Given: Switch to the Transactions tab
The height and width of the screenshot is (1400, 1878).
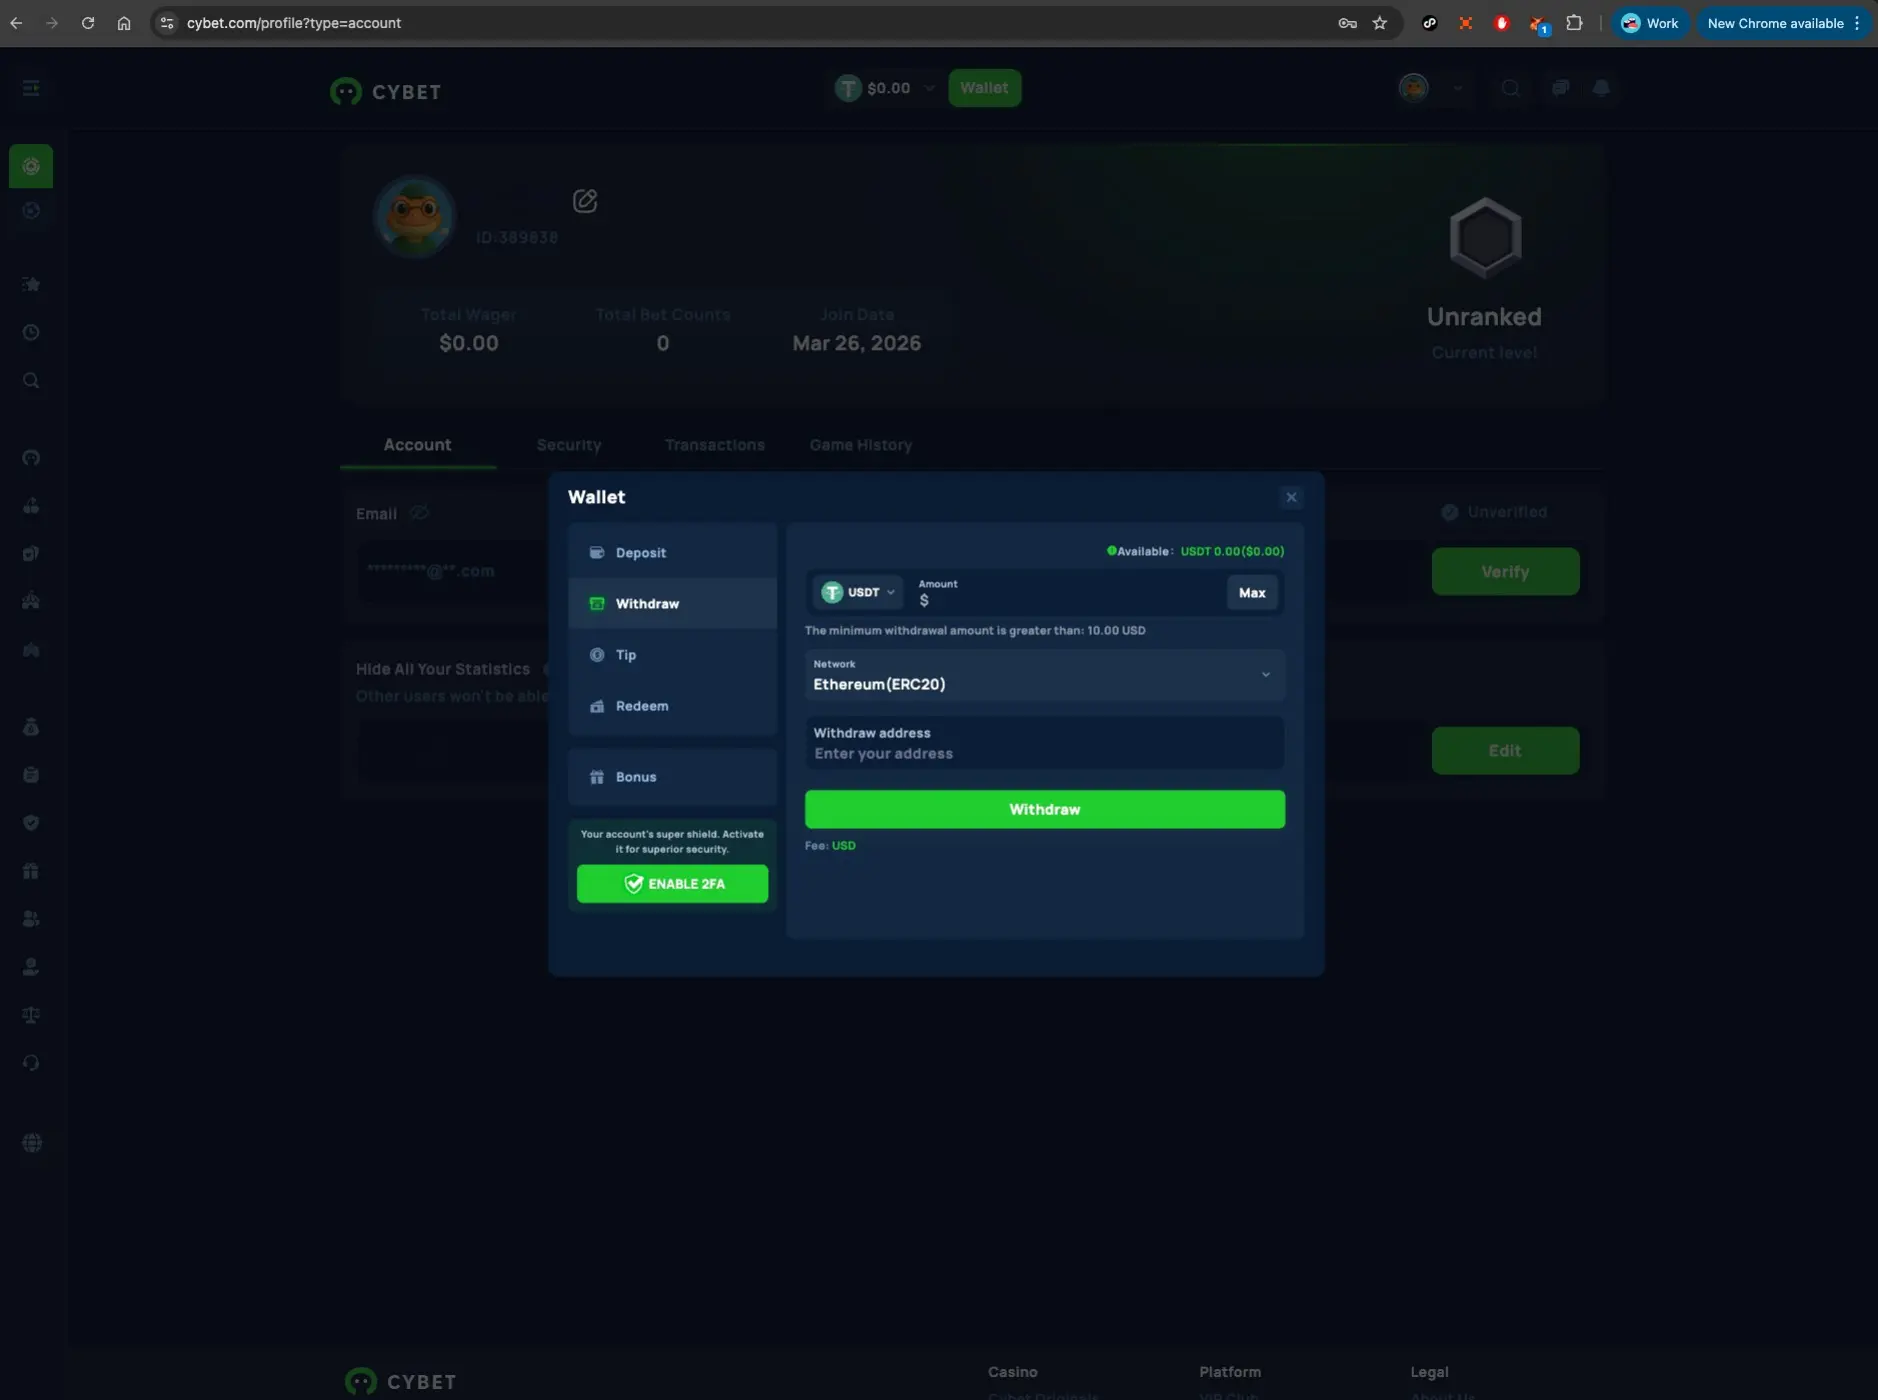Looking at the screenshot, I should (714, 445).
